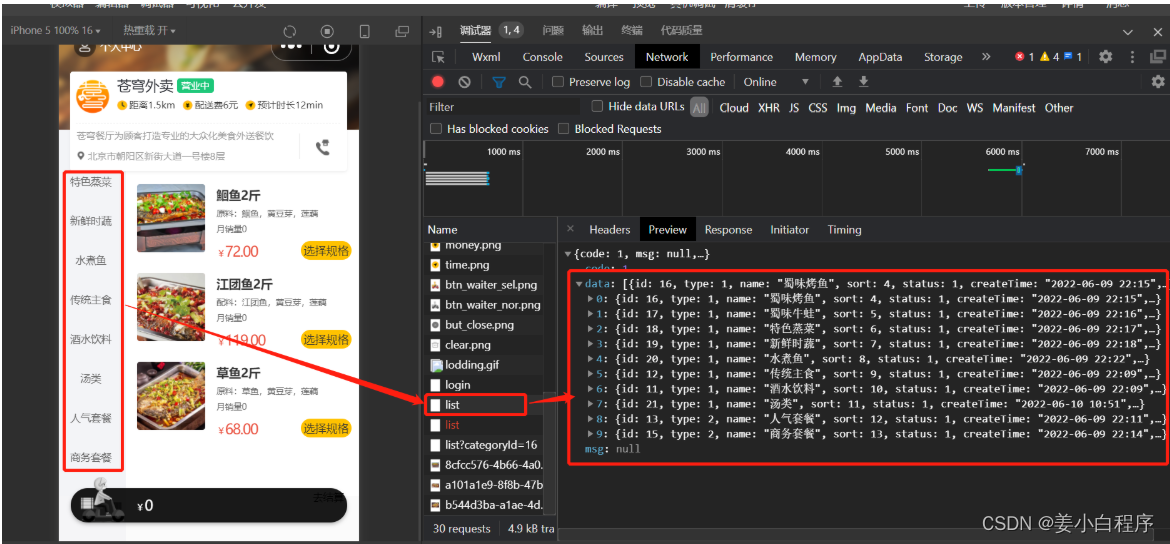Open the Timing tab of the request

tap(844, 230)
